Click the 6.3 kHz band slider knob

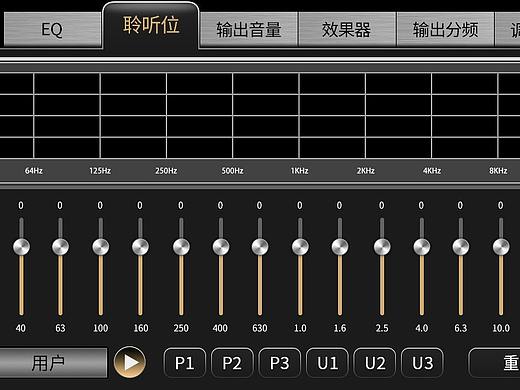click(461, 247)
